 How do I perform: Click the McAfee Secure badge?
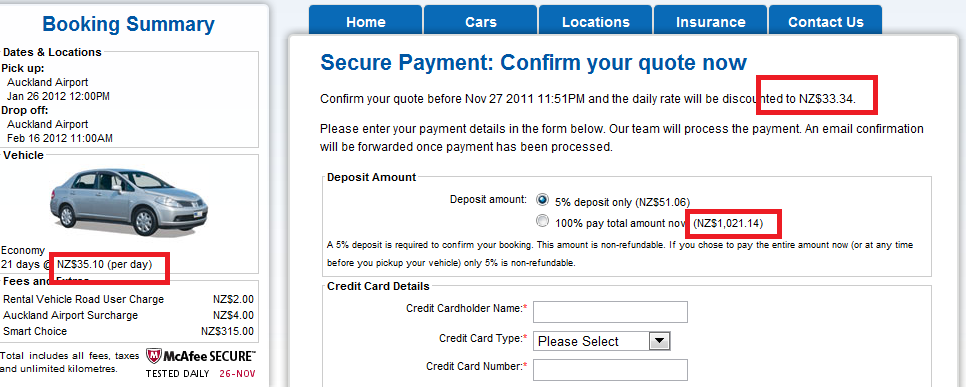pyautogui.click(x=200, y=363)
